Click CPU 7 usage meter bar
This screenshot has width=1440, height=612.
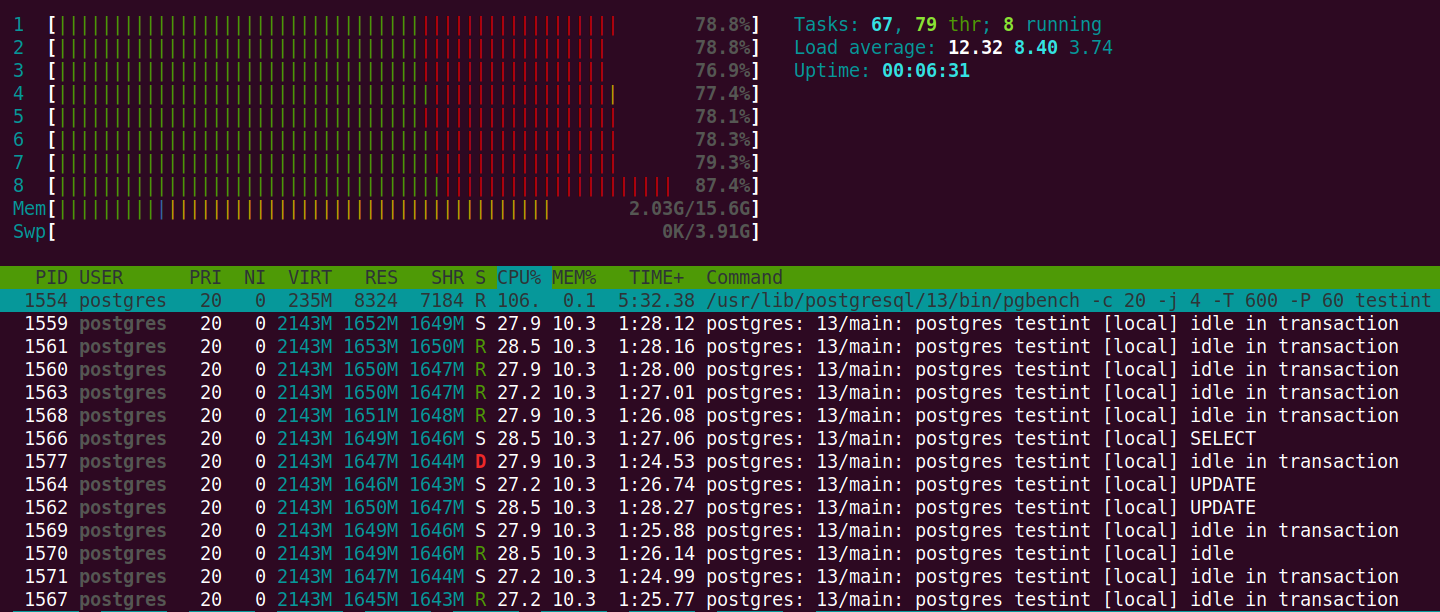[x=403, y=162]
